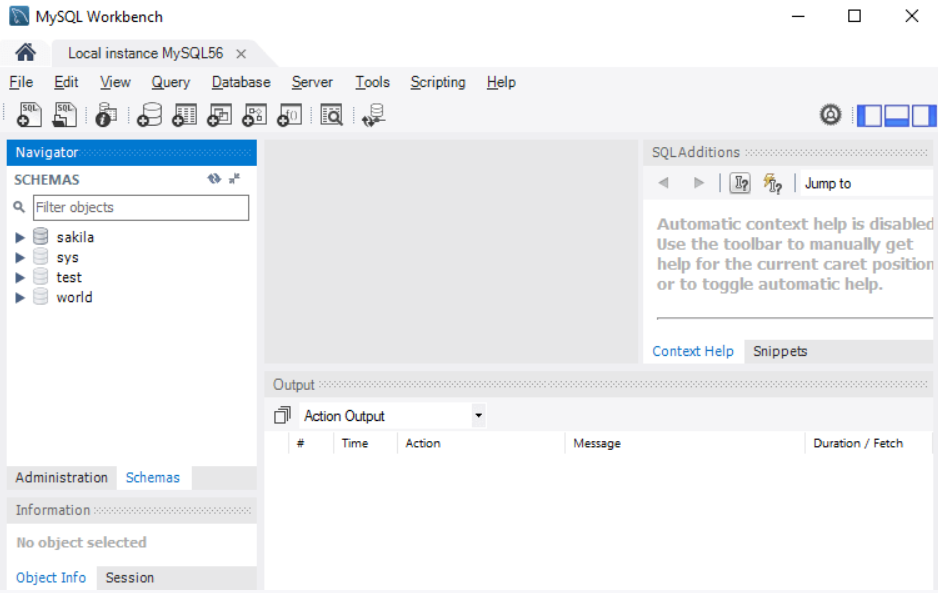Click the magnifier icon beside Filter objects

coord(19,207)
